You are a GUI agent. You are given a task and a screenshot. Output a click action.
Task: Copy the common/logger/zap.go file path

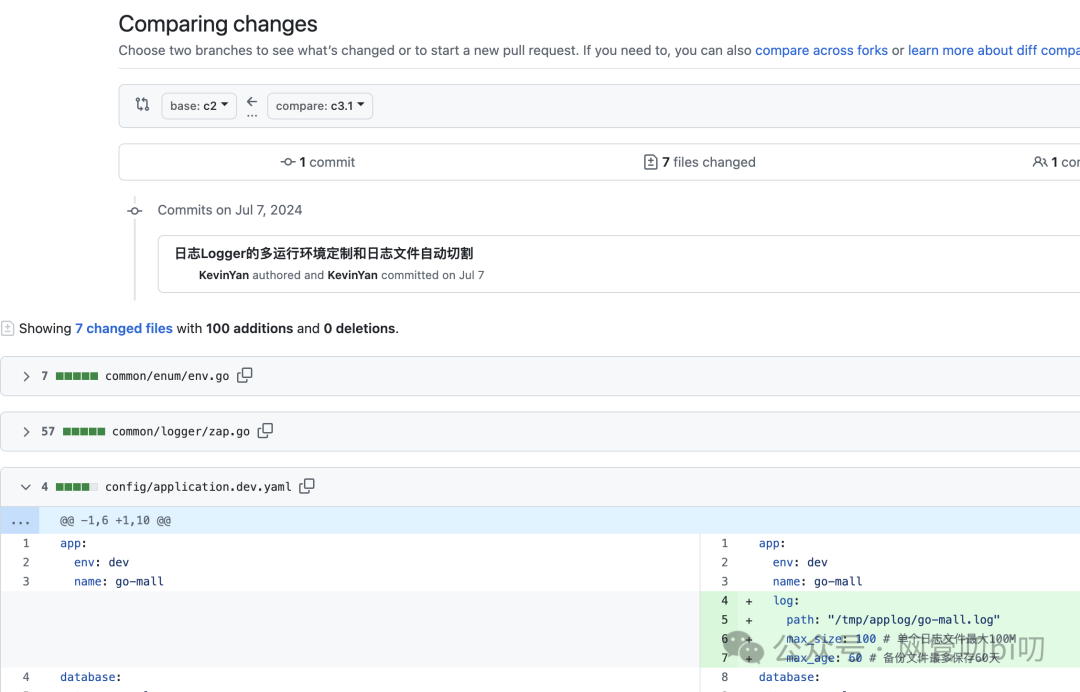point(265,431)
